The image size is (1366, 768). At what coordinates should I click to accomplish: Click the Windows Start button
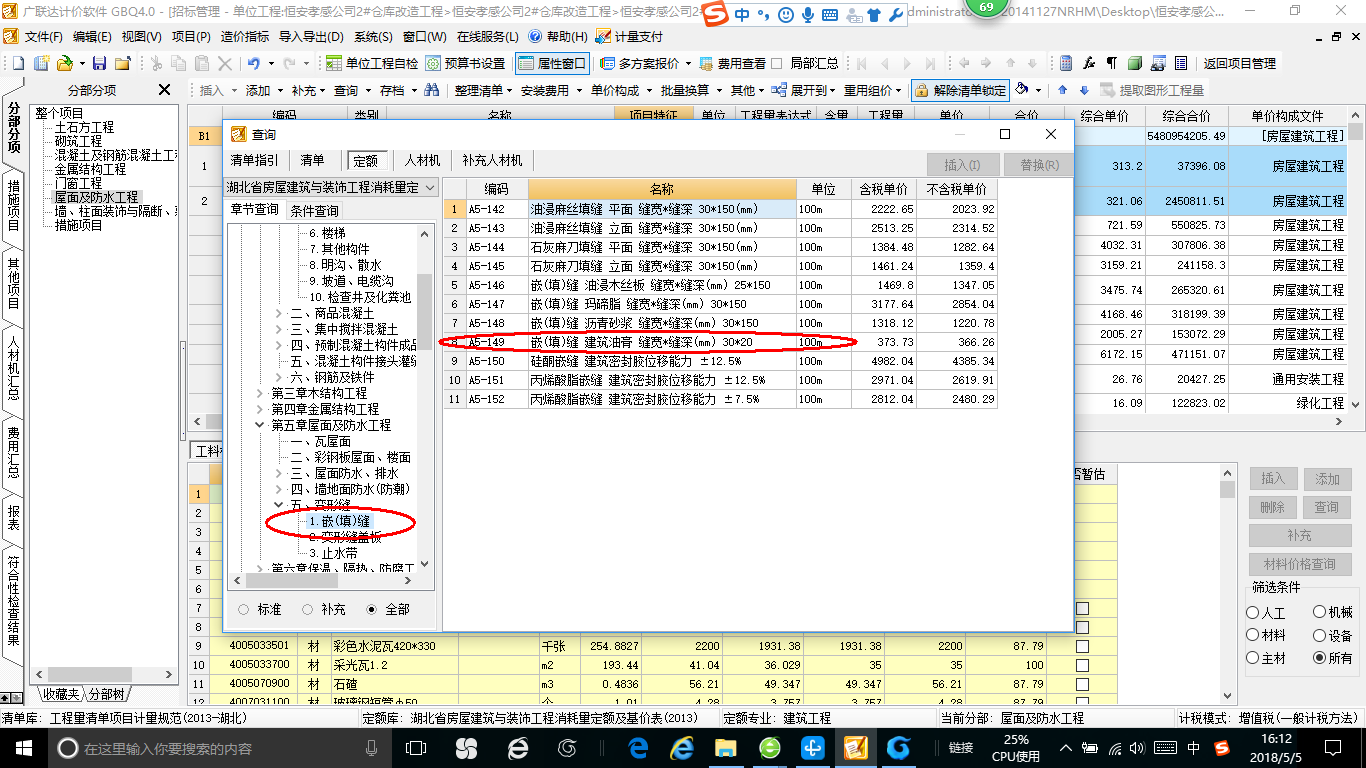coord(22,747)
